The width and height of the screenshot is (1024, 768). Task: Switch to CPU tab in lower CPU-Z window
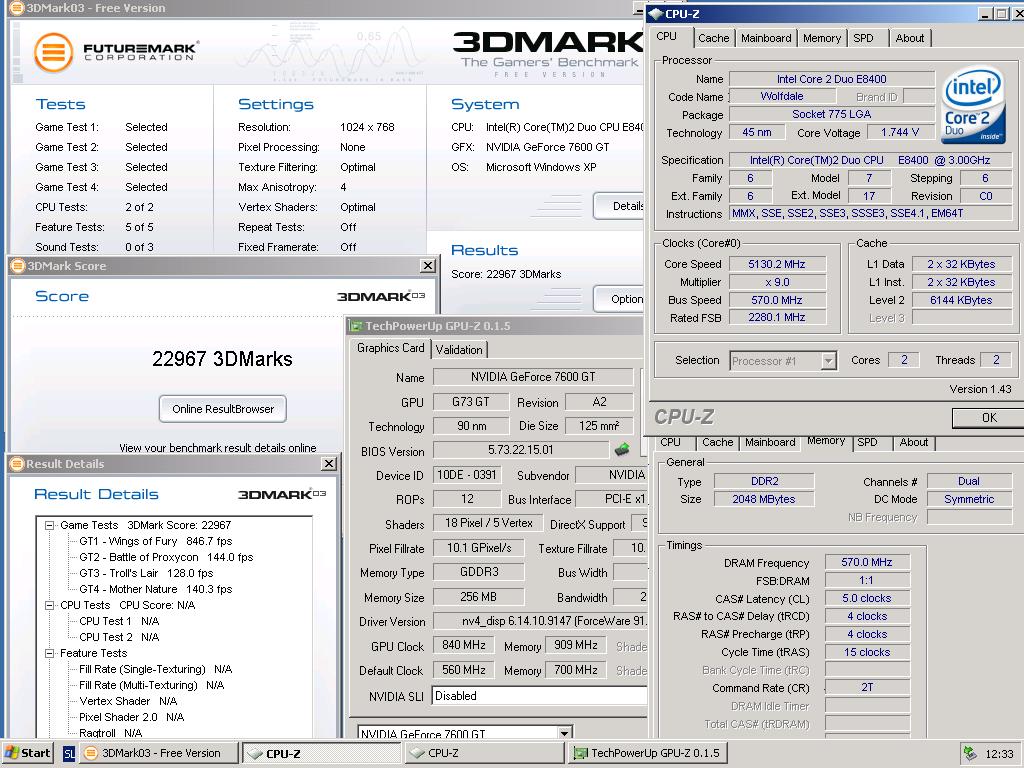coord(670,442)
